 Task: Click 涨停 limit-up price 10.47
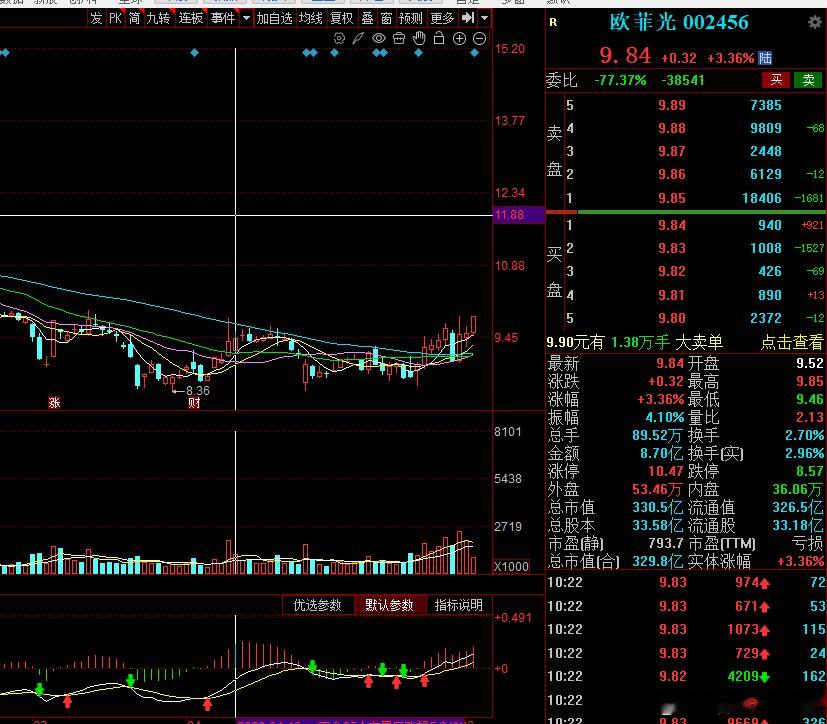[x=666, y=471]
